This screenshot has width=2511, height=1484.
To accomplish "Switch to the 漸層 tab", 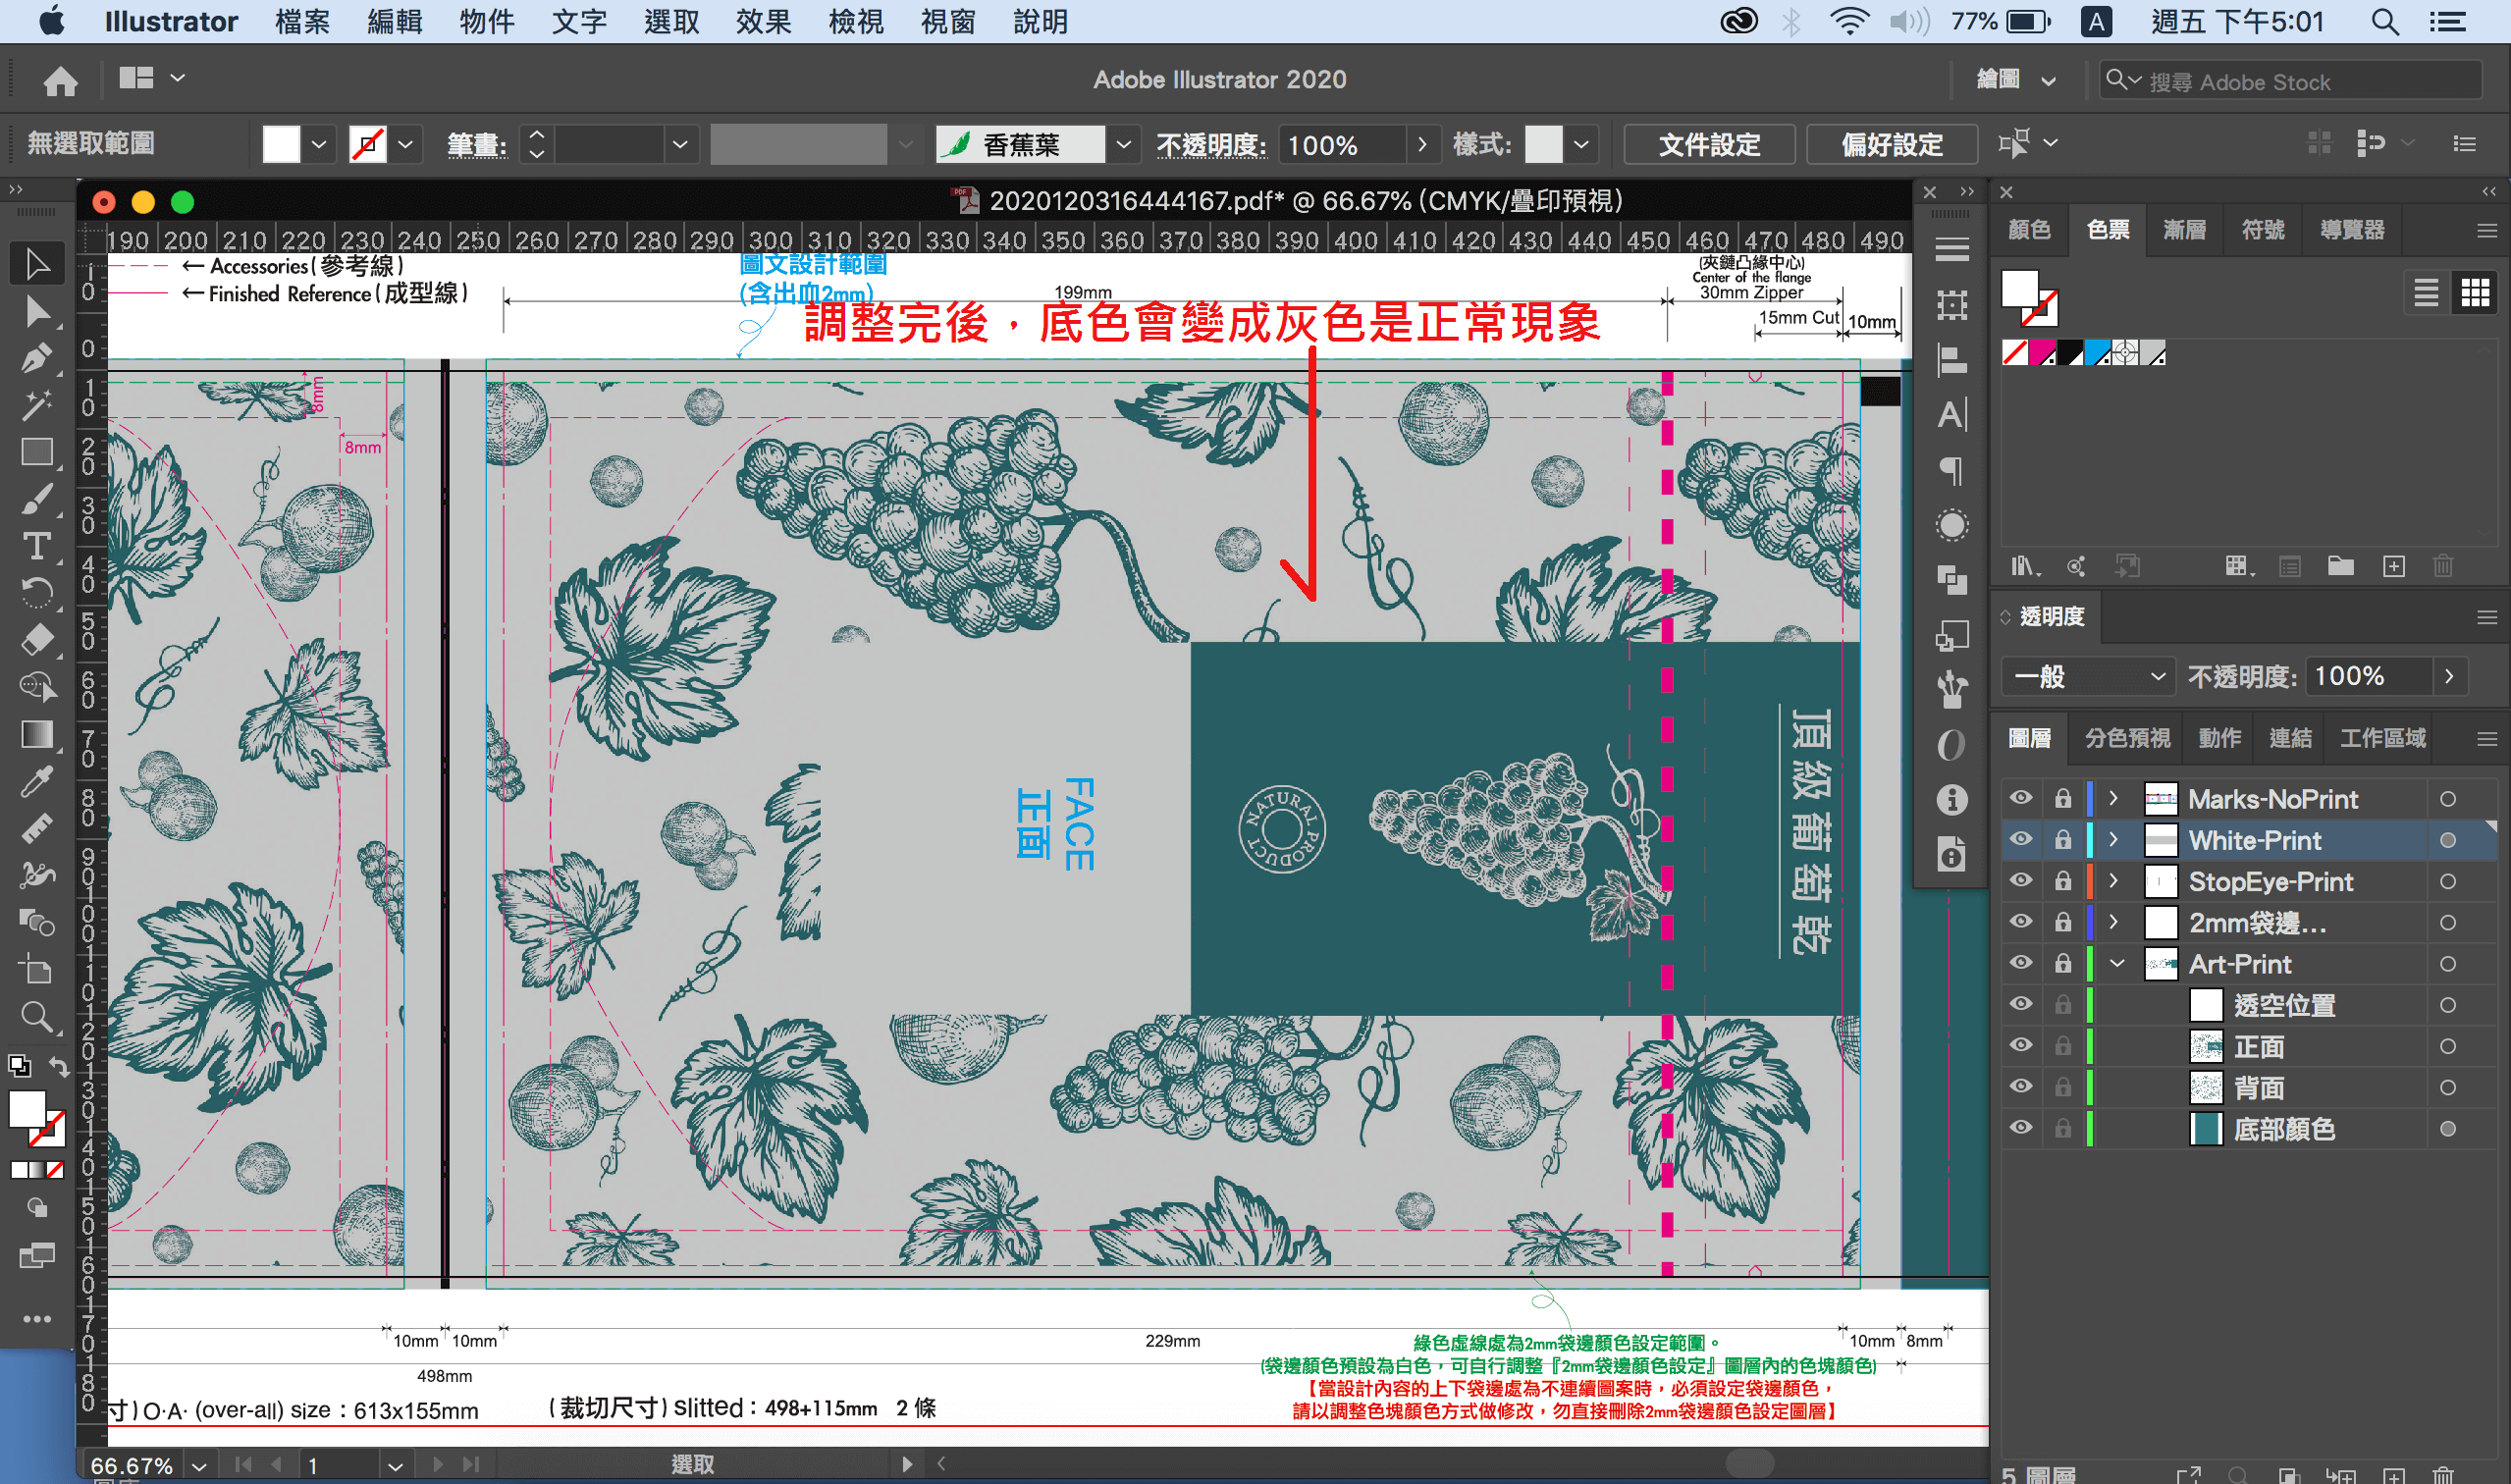I will click(x=2184, y=230).
